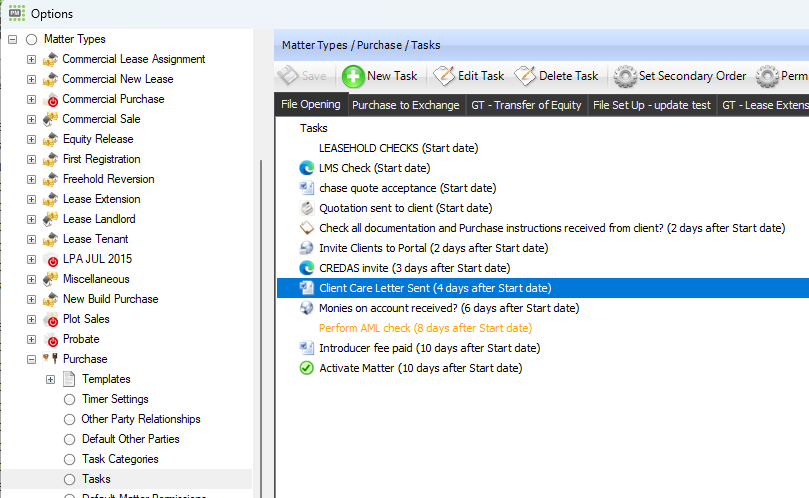The height and width of the screenshot is (498, 809).
Task: Select the Default Other Parties radio button
Action: tap(69, 440)
